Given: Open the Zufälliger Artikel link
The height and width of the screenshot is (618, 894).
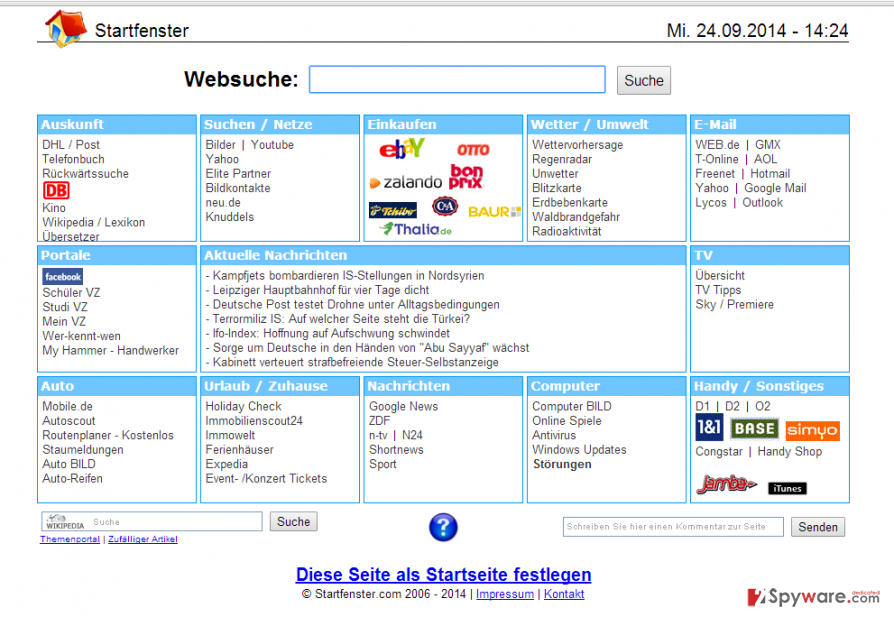Looking at the screenshot, I should coord(143,539).
